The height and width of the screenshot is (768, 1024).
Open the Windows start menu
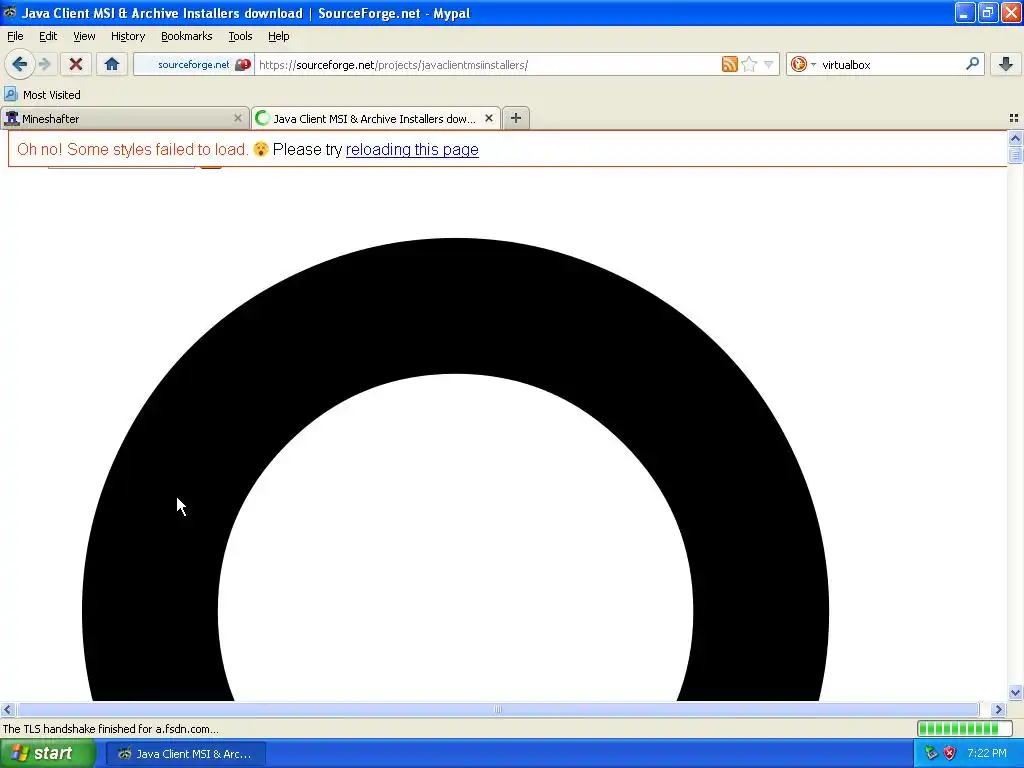click(48, 754)
